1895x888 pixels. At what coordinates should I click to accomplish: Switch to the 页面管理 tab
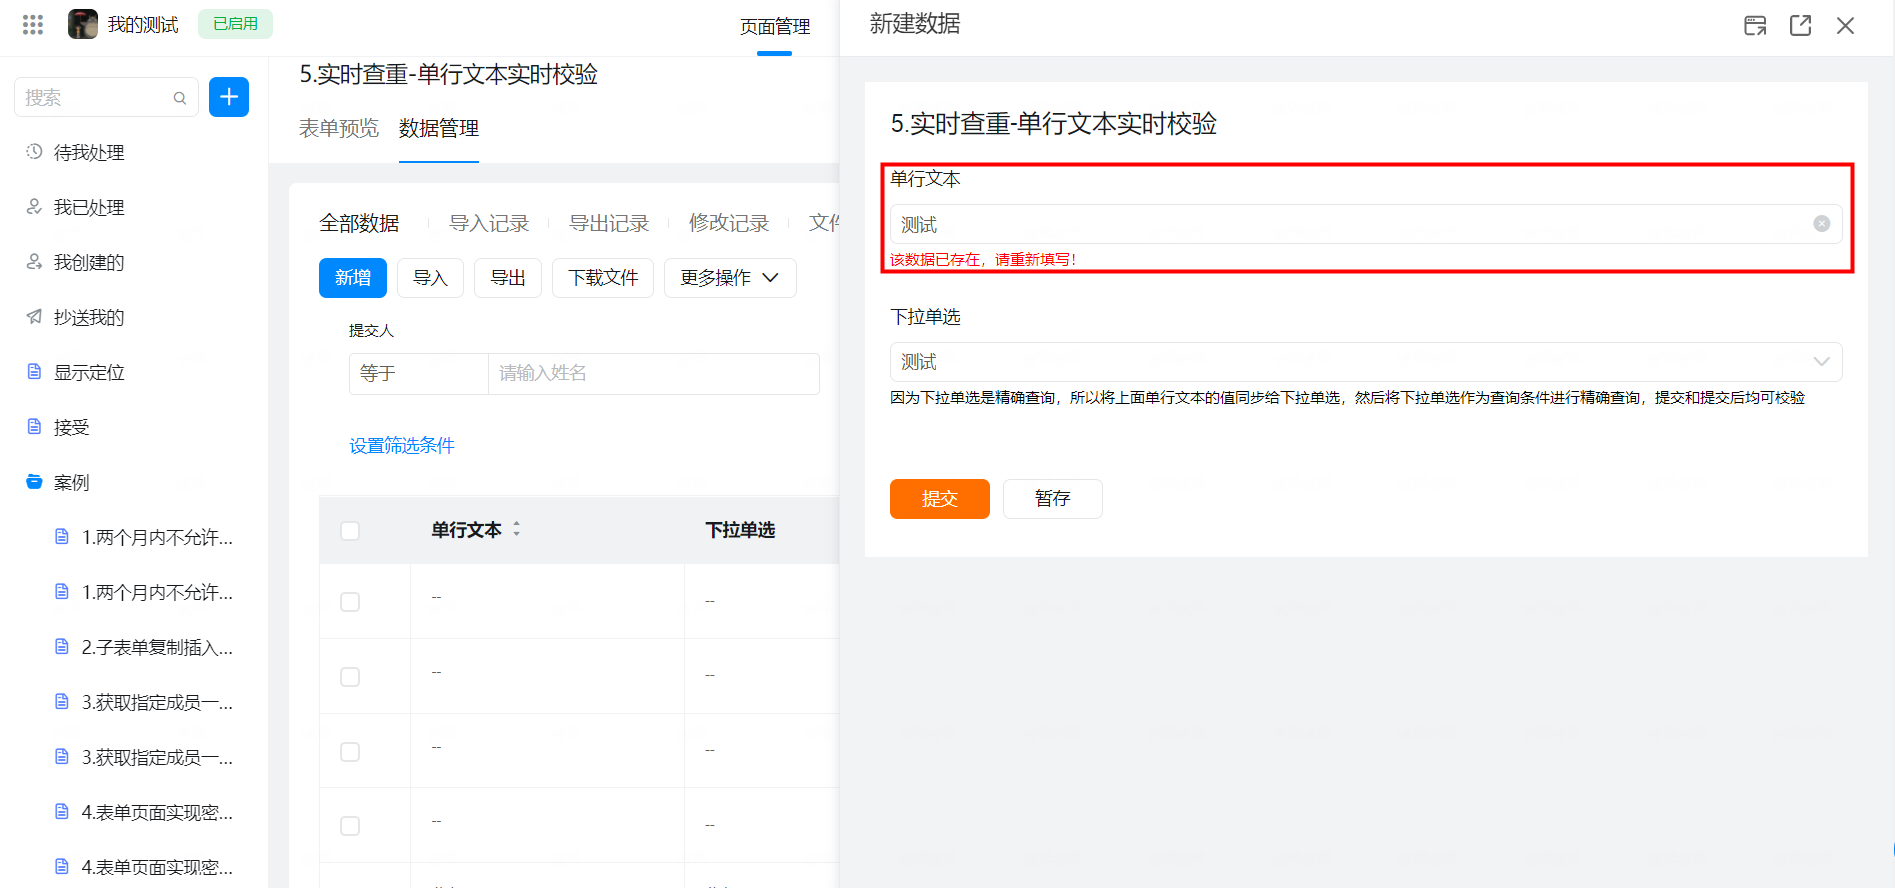(x=775, y=26)
